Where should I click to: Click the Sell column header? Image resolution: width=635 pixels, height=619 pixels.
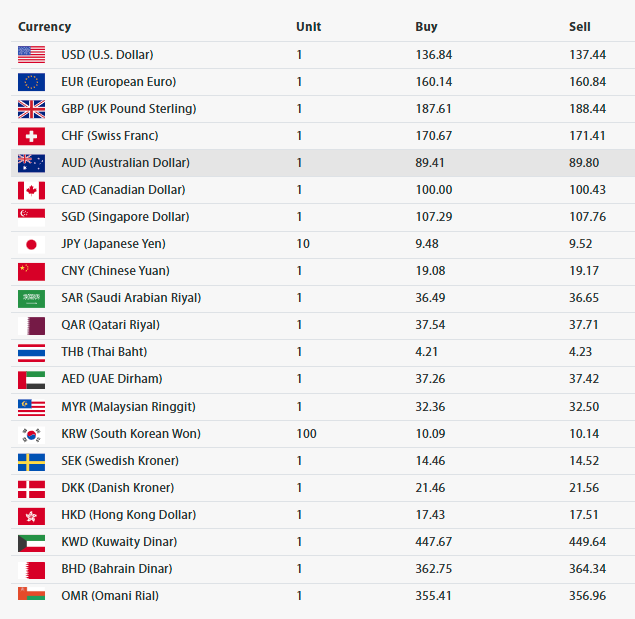pos(580,27)
